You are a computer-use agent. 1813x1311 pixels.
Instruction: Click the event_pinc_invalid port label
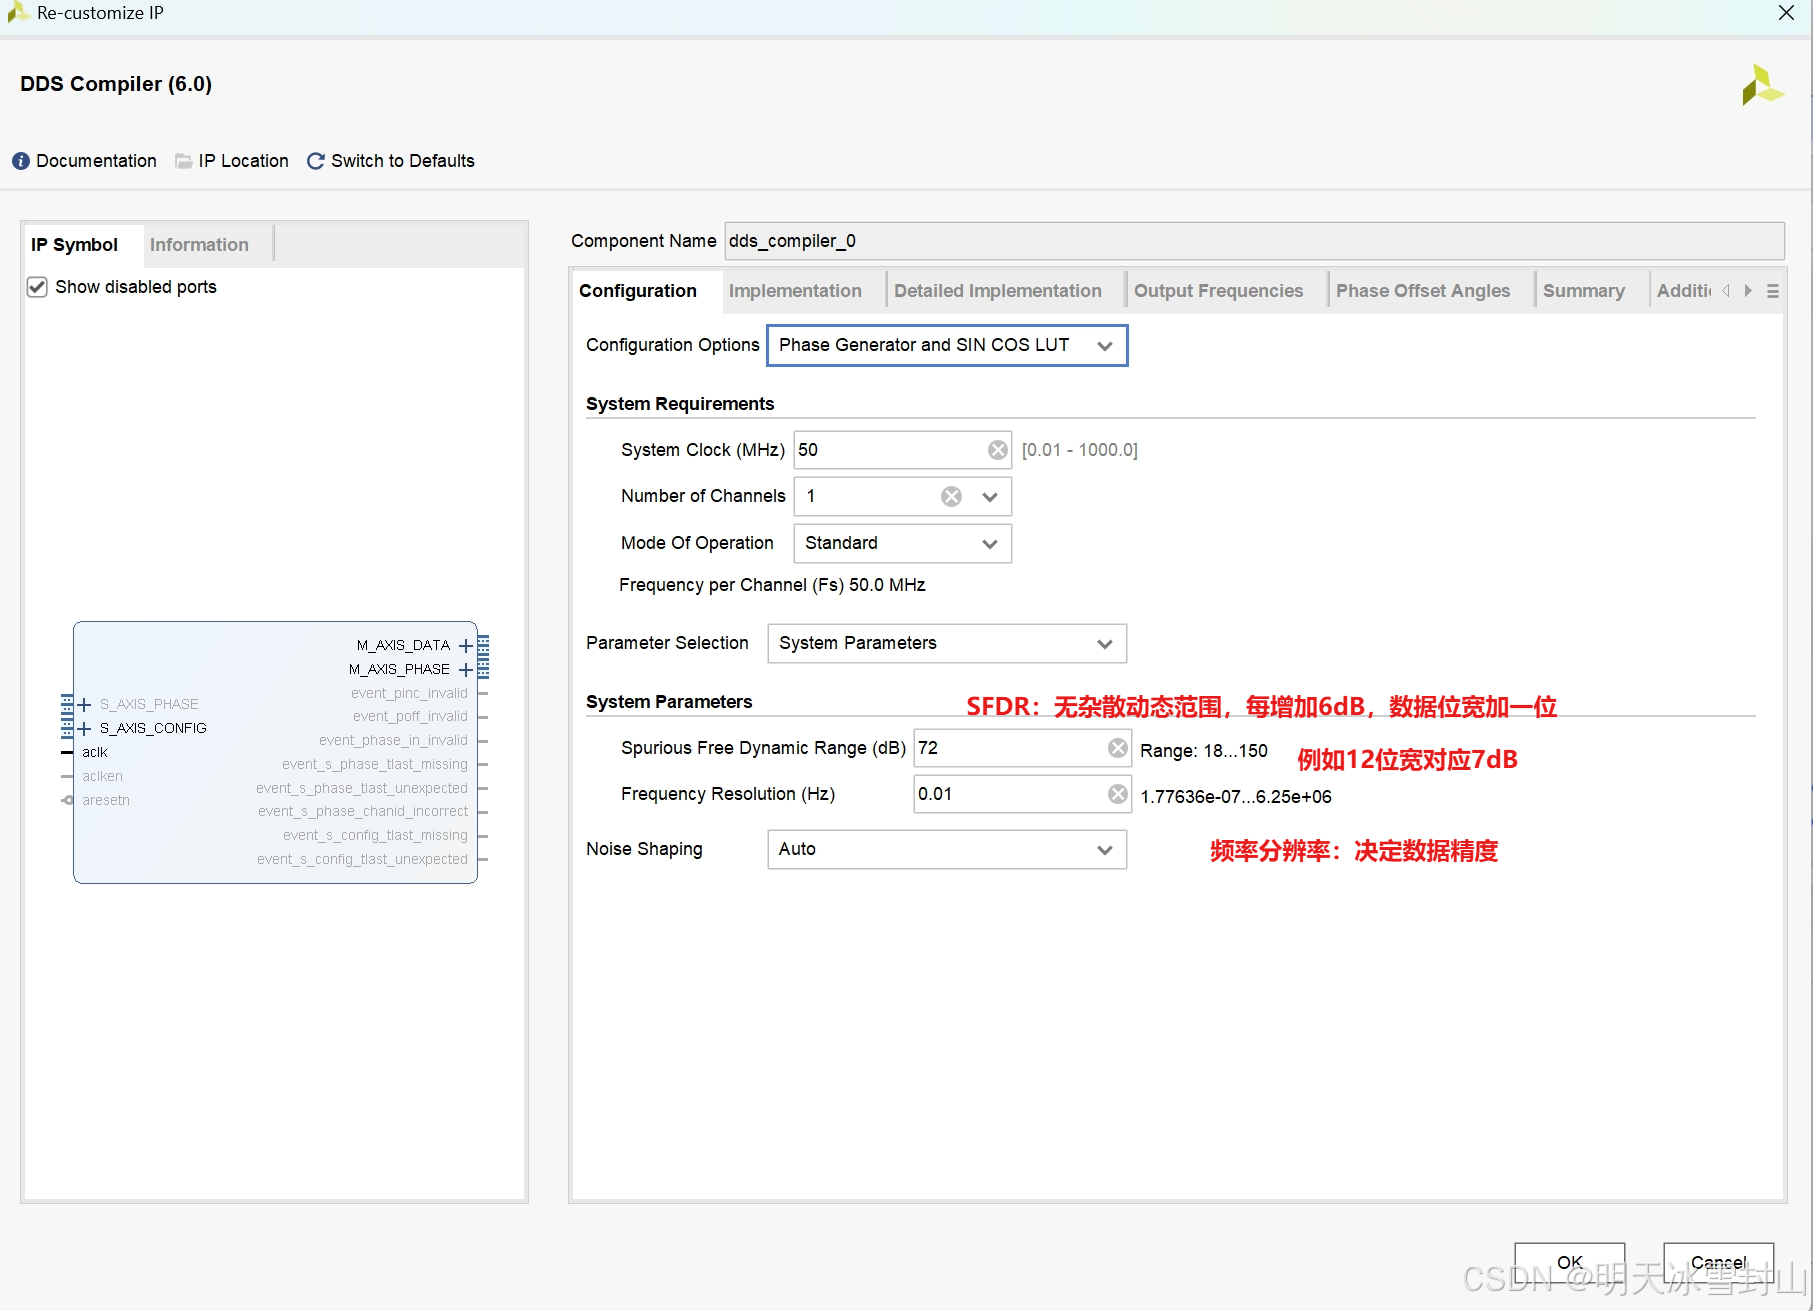[409, 694]
